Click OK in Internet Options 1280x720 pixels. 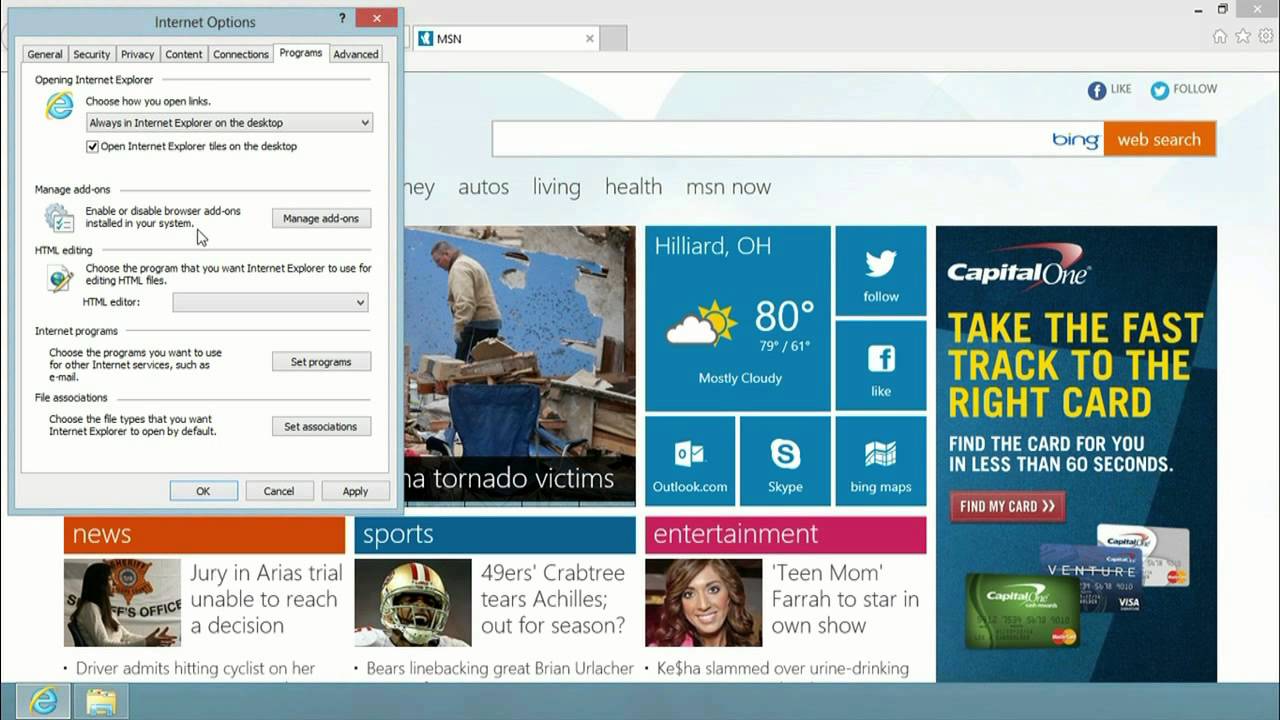tap(203, 491)
